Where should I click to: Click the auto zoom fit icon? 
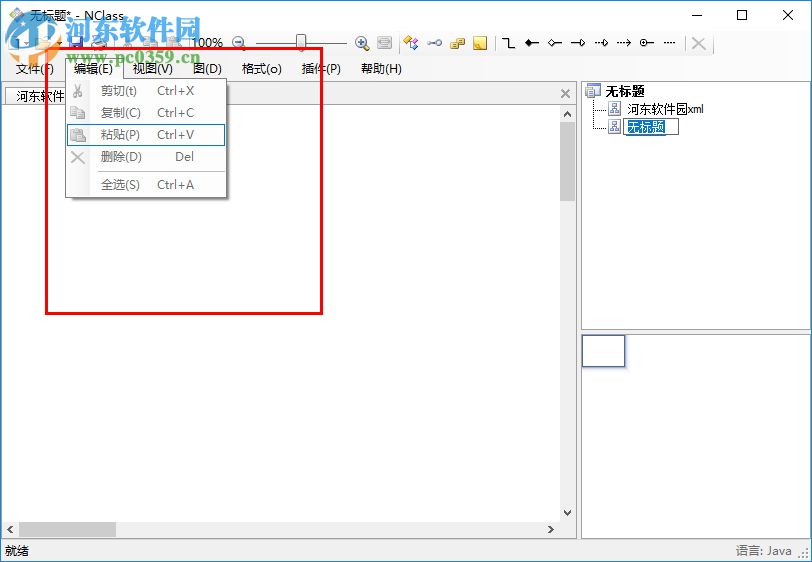384,42
